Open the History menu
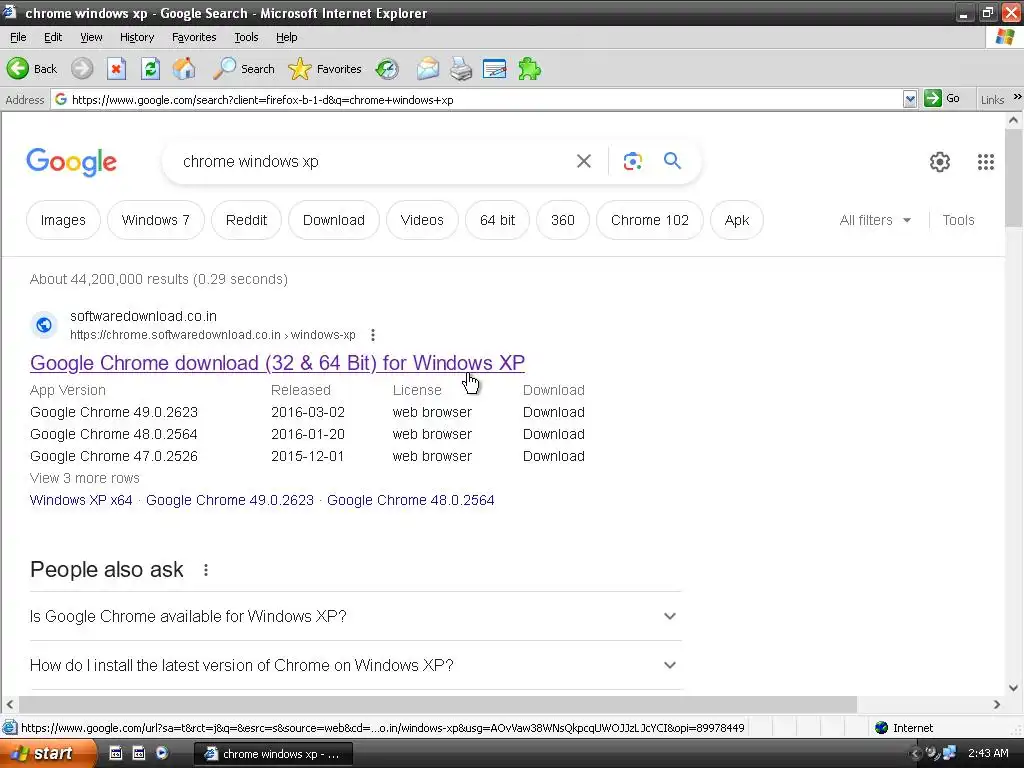Screen dimensions: 1024x768 (x=136, y=37)
